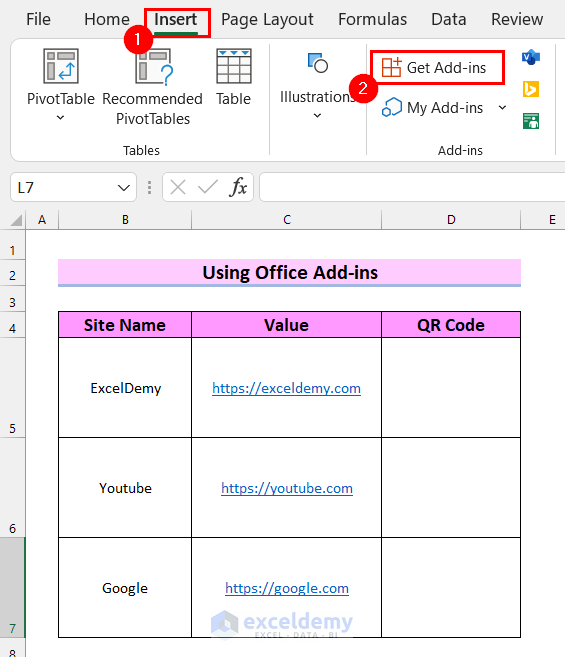This screenshot has width=565, height=657.
Task: Click the Visio Data Visualizer add-in icon
Action: (531, 57)
